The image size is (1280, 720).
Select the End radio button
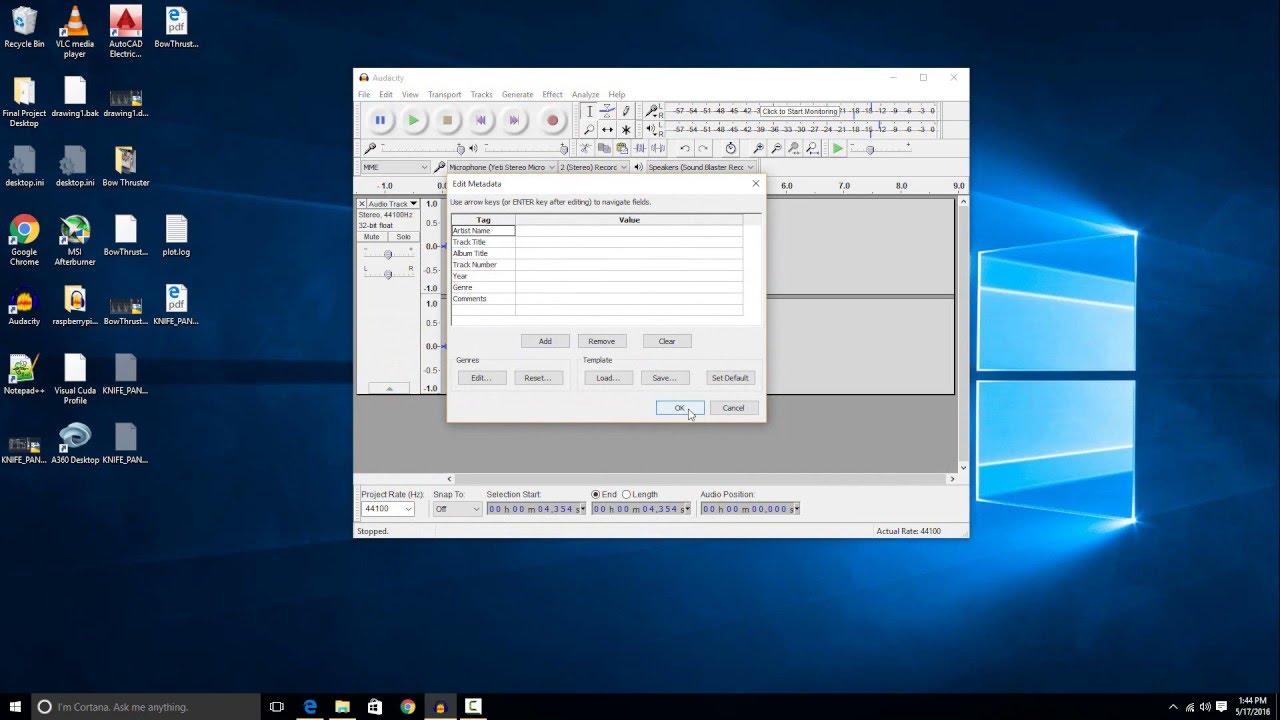[x=596, y=494]
